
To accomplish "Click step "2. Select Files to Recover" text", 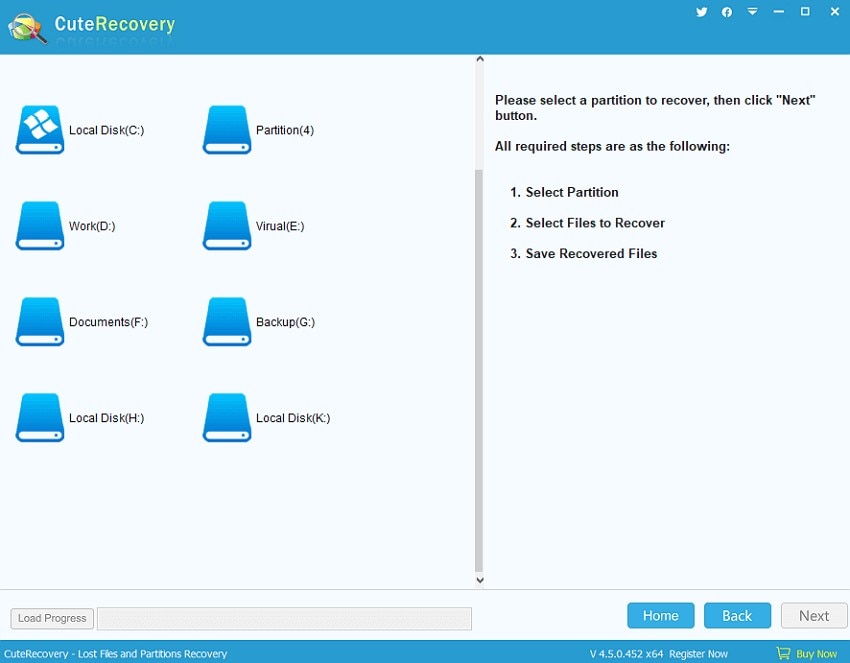I will point(587,223).
